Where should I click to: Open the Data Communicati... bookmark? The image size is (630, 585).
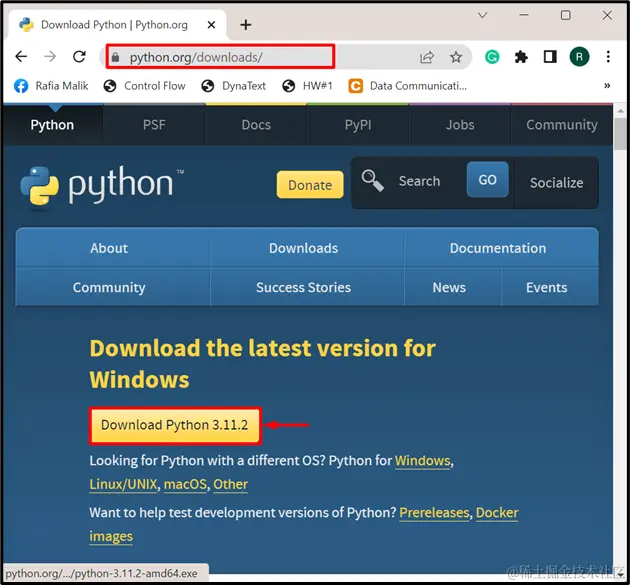(407, 86)
